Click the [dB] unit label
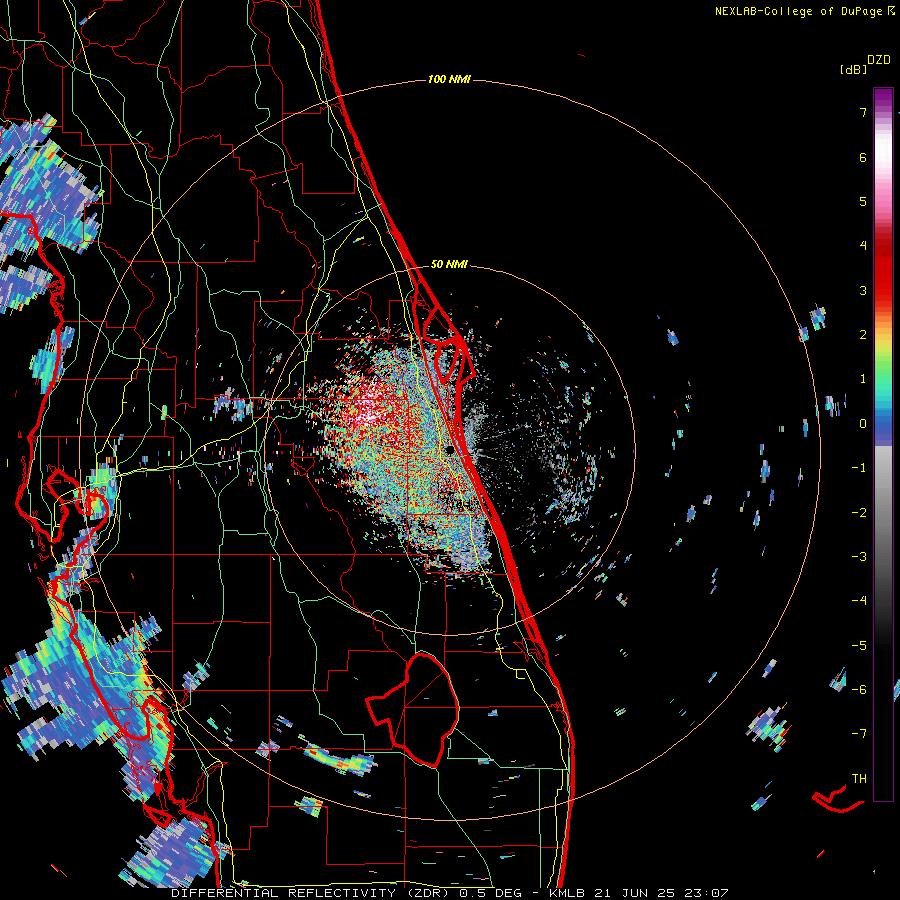900x900 pixels. click(853, 69)
